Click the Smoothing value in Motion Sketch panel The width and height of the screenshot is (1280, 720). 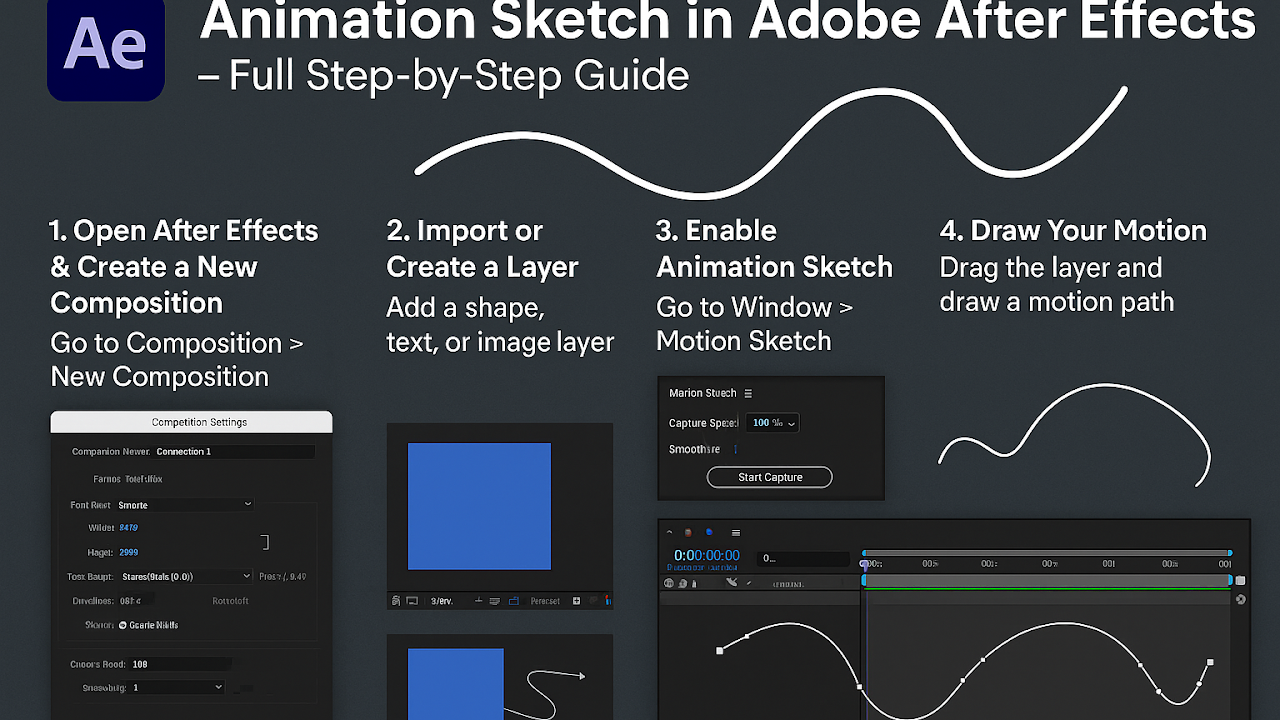click(x=736, y=450)
